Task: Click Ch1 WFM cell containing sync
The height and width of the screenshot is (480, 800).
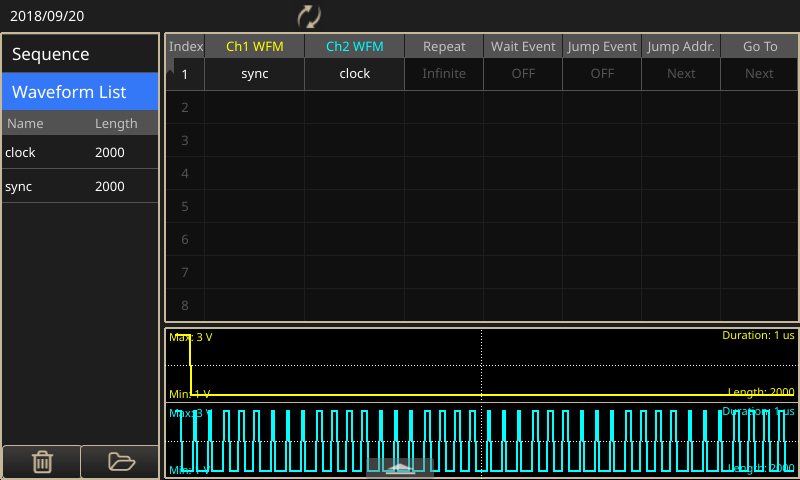Action: [254, 73]
